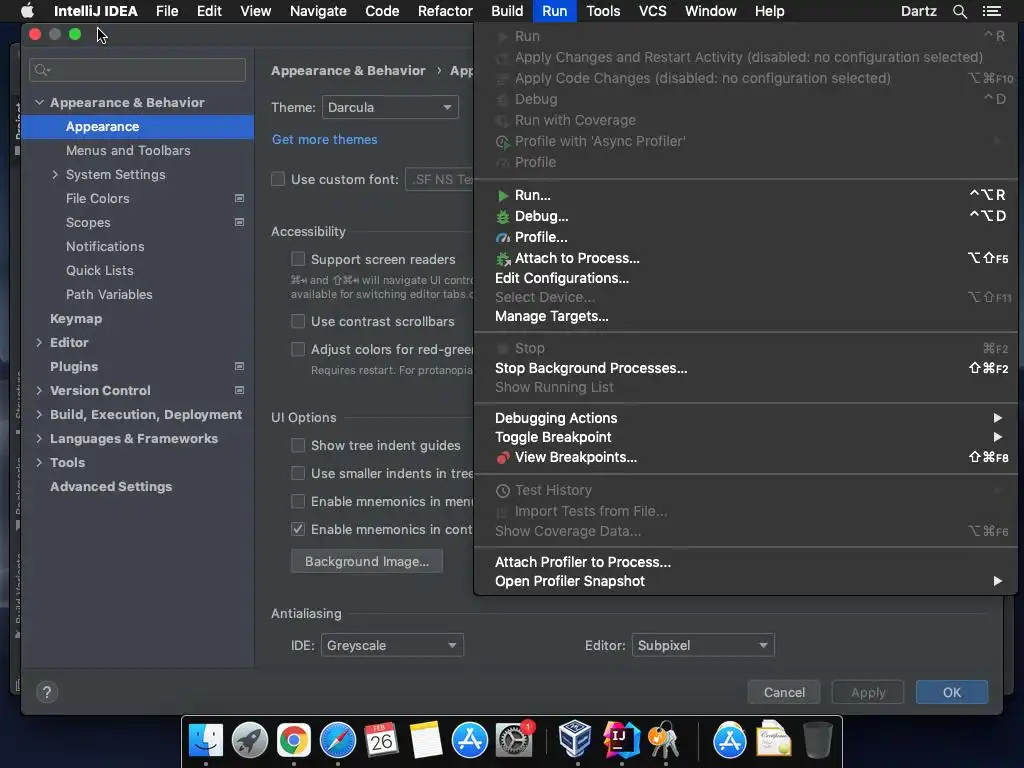Open the Editor antialiasing Subpixel dropdown
This screenshot has width=1024, height=768.
pyautogui.click(x=703, y=645)
